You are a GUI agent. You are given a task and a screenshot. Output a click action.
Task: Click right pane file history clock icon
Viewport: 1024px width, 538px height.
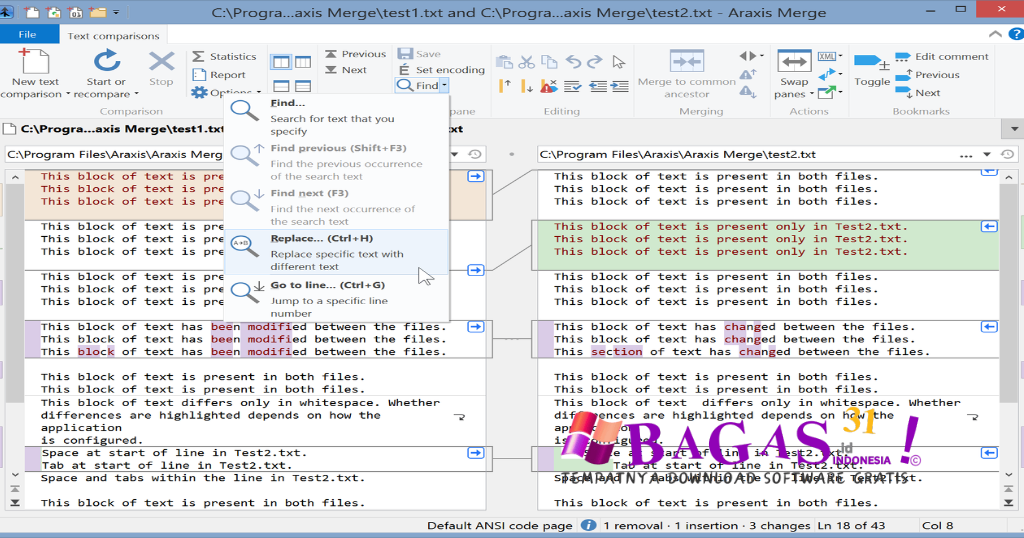point(1008,155)
